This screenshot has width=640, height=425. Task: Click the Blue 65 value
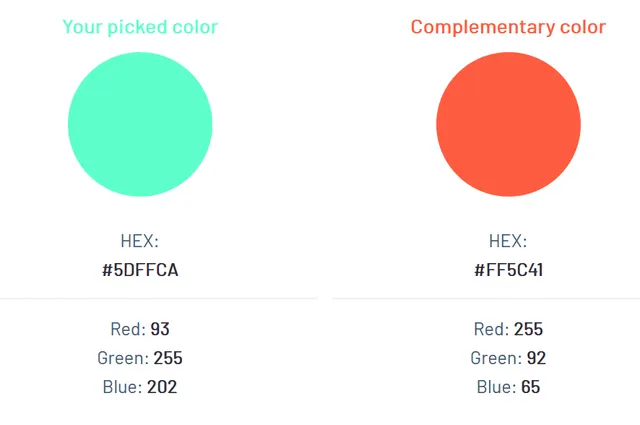(x=531, y=387)
